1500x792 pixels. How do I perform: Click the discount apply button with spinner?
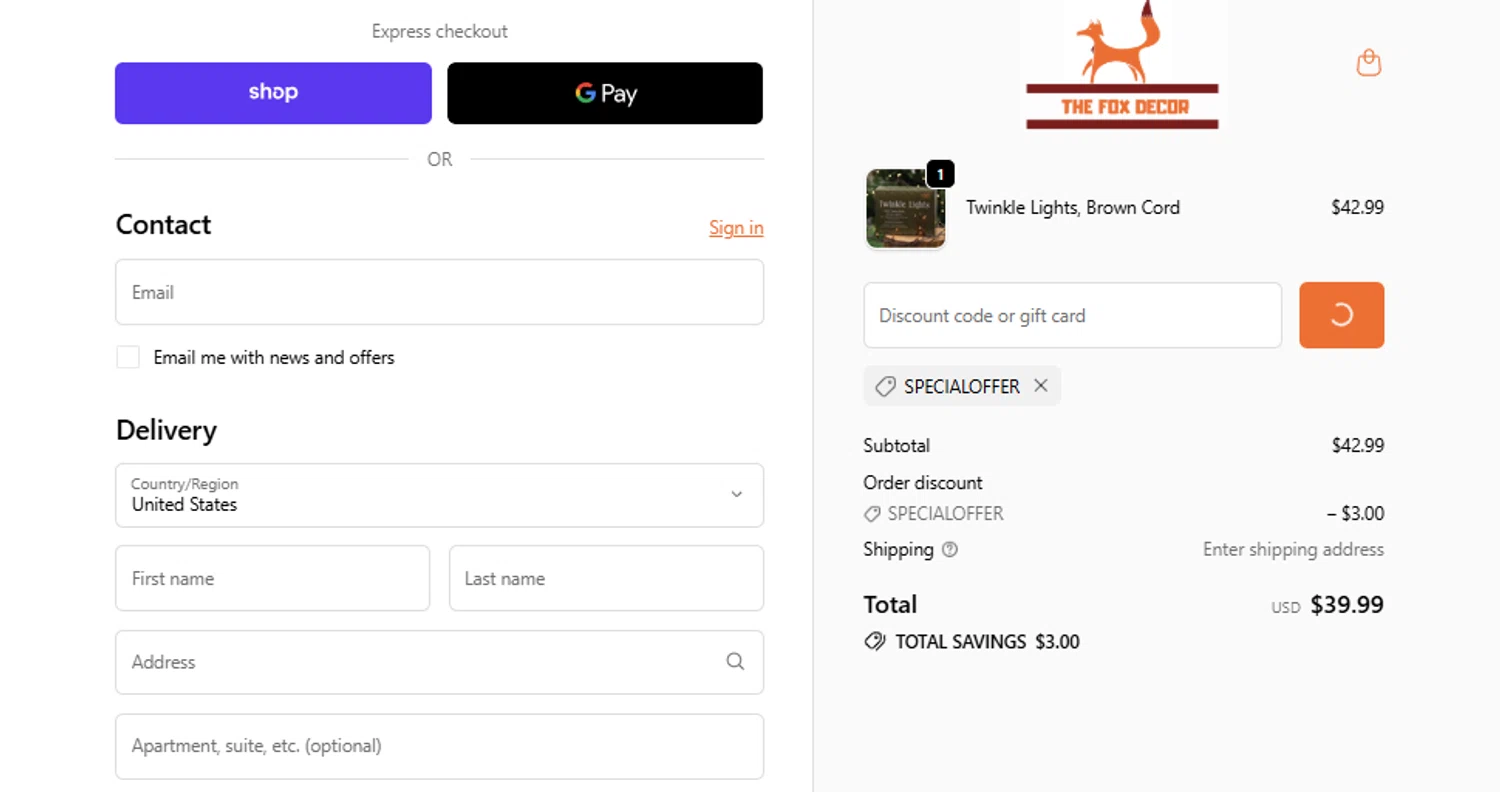click(1341, 315)
